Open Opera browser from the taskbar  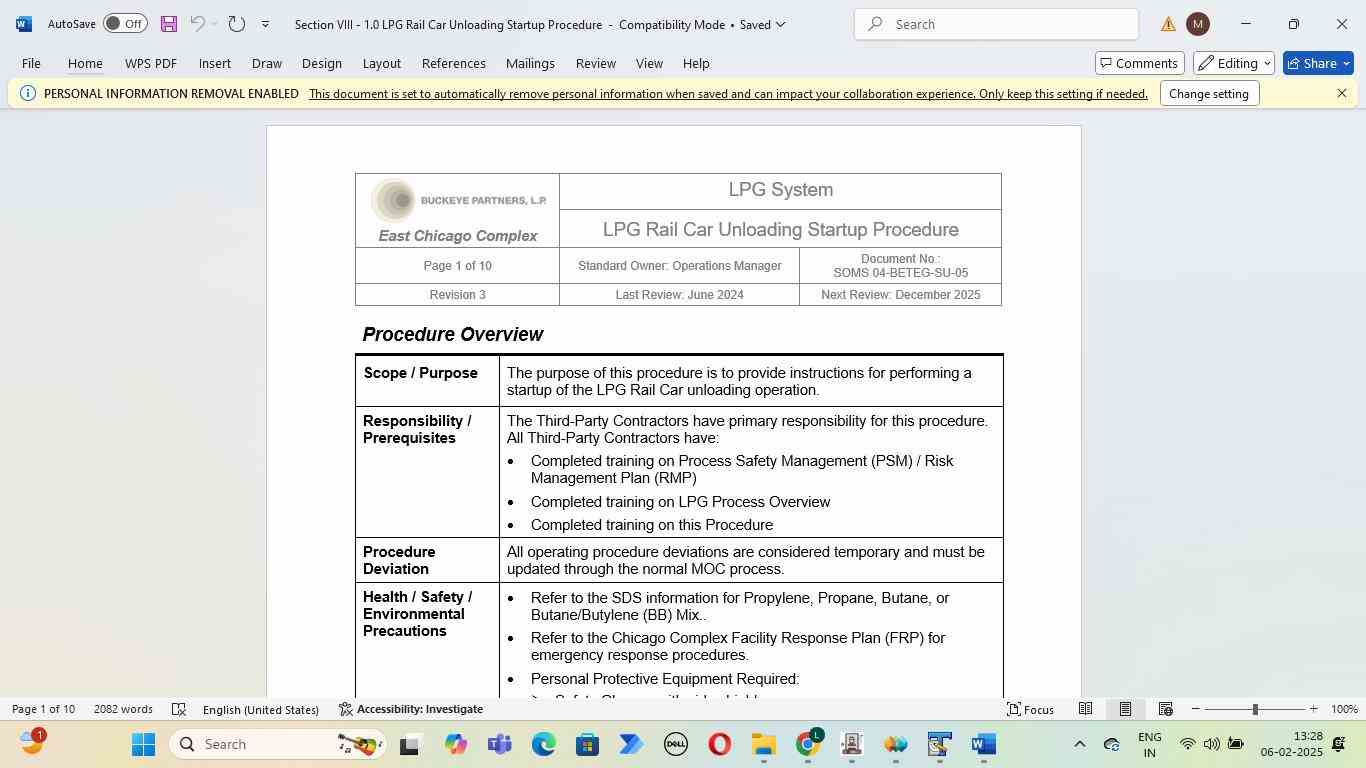click(719, 744)
